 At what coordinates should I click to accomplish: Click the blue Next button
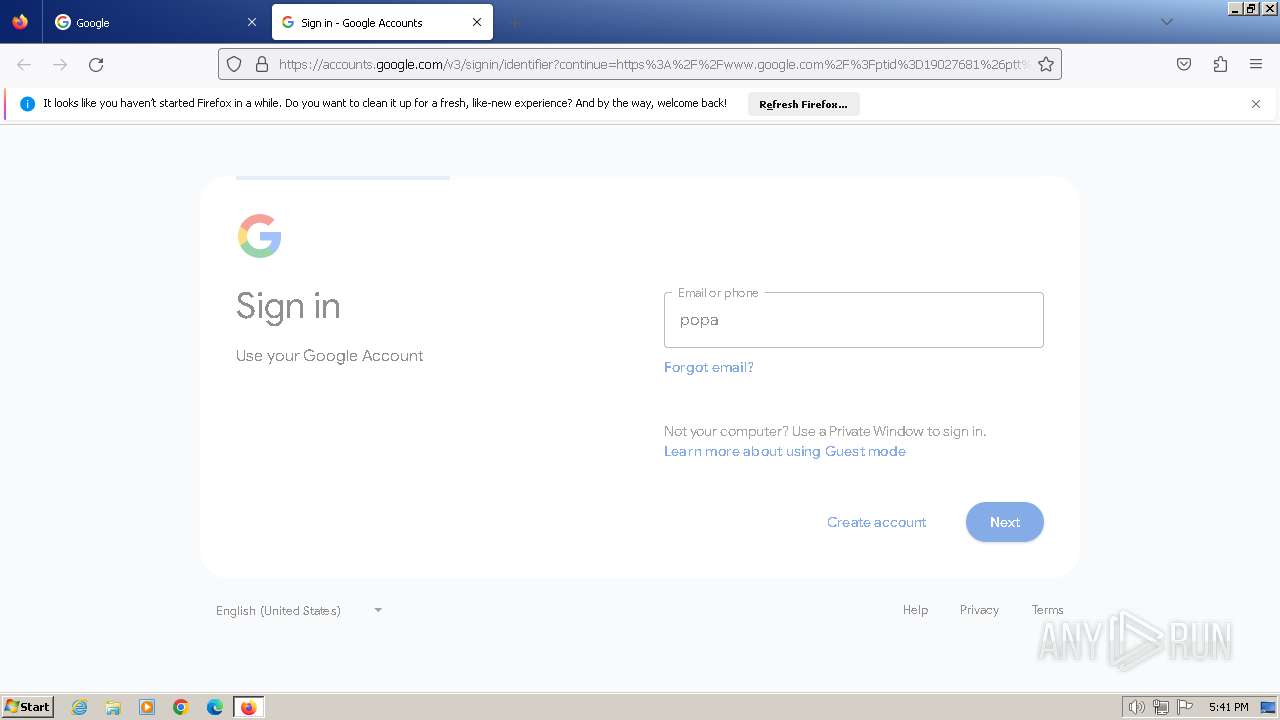pyautogui.click(x=1005, y=522)
